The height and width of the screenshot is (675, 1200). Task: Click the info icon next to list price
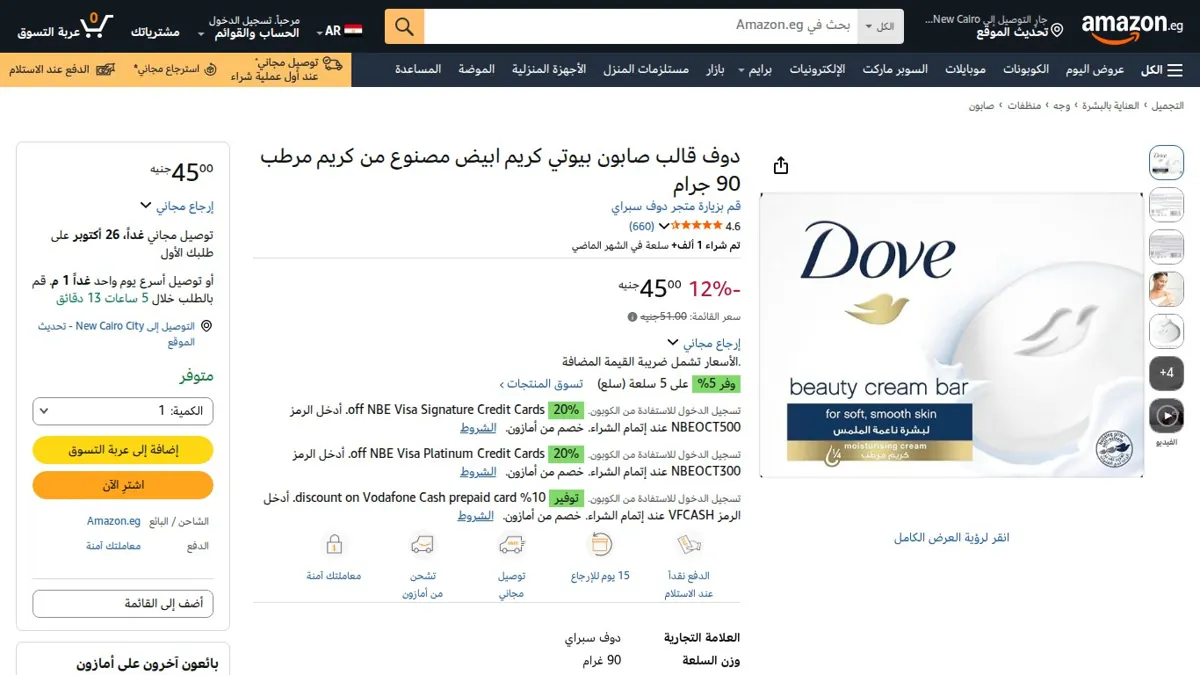(x=632, y=317)
